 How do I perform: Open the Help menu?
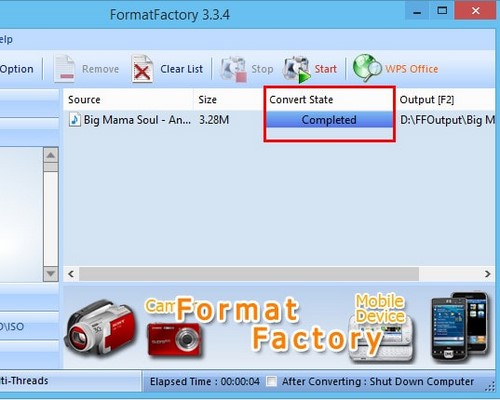(6, 39)
